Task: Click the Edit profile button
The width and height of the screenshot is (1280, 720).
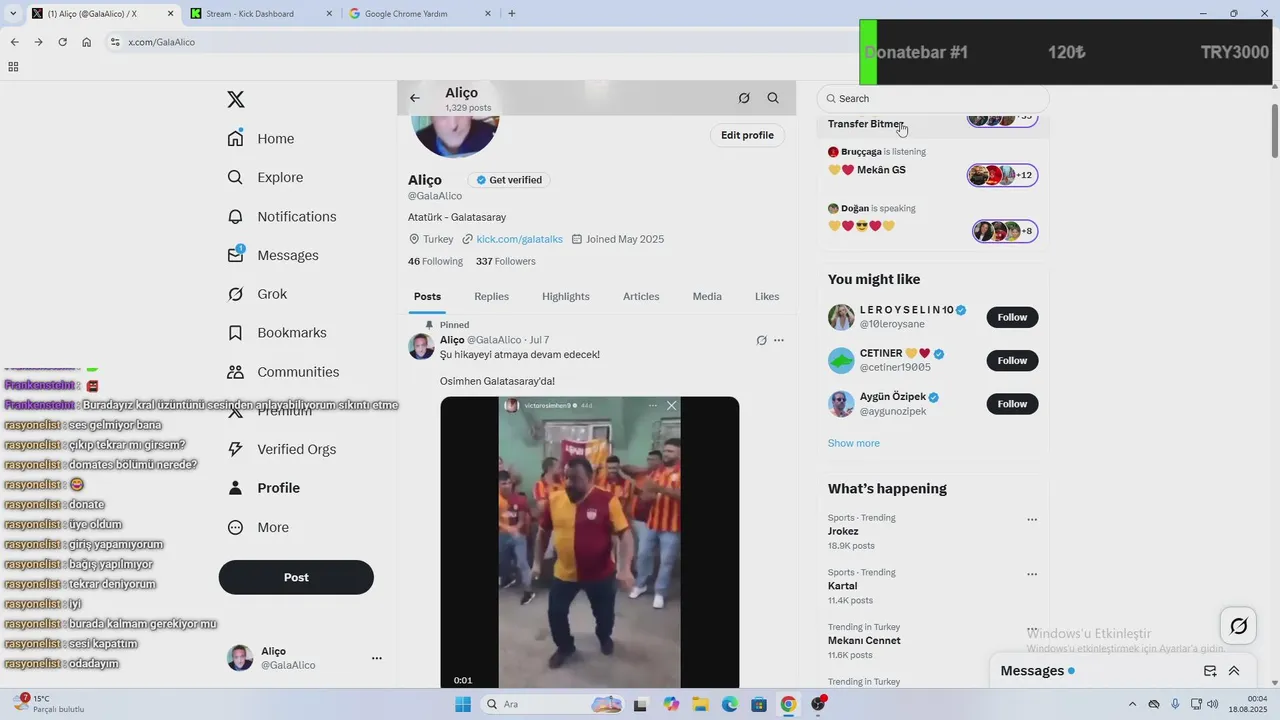Action: click(747, 135)
